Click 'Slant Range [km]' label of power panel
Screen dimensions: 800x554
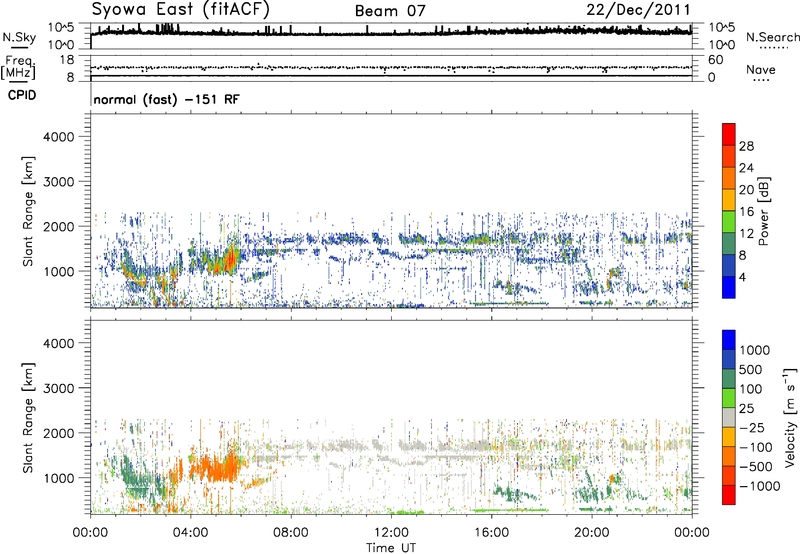(x=28, y=211)
